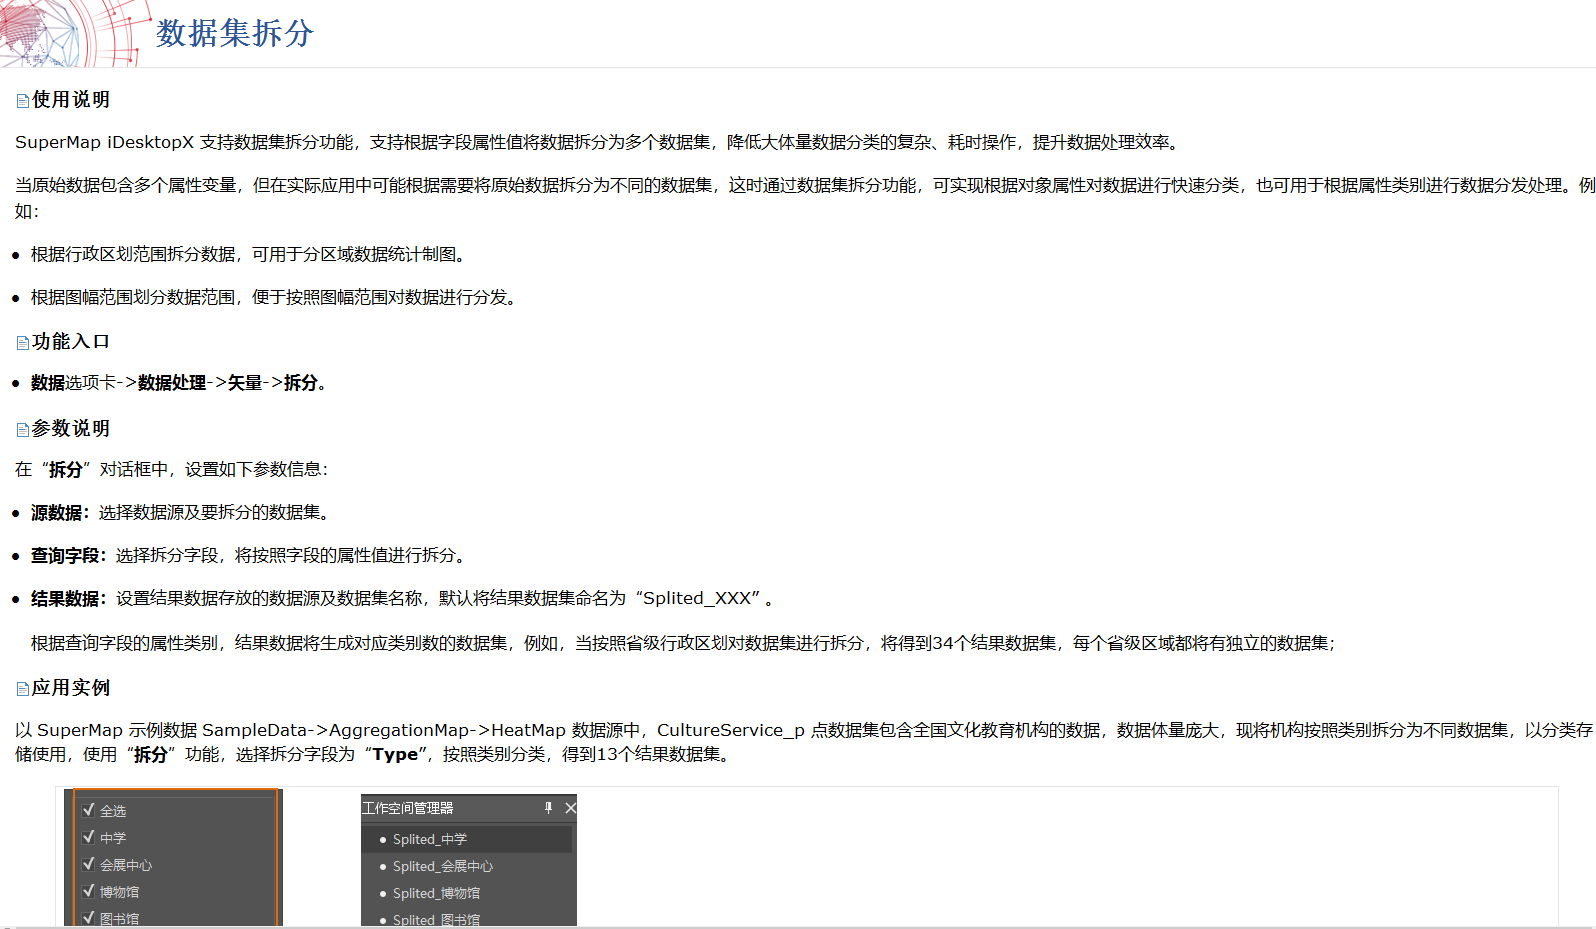Toggle the 全选 checkbox
Viewport: 1596px width, 929px height.
(88, 810)
